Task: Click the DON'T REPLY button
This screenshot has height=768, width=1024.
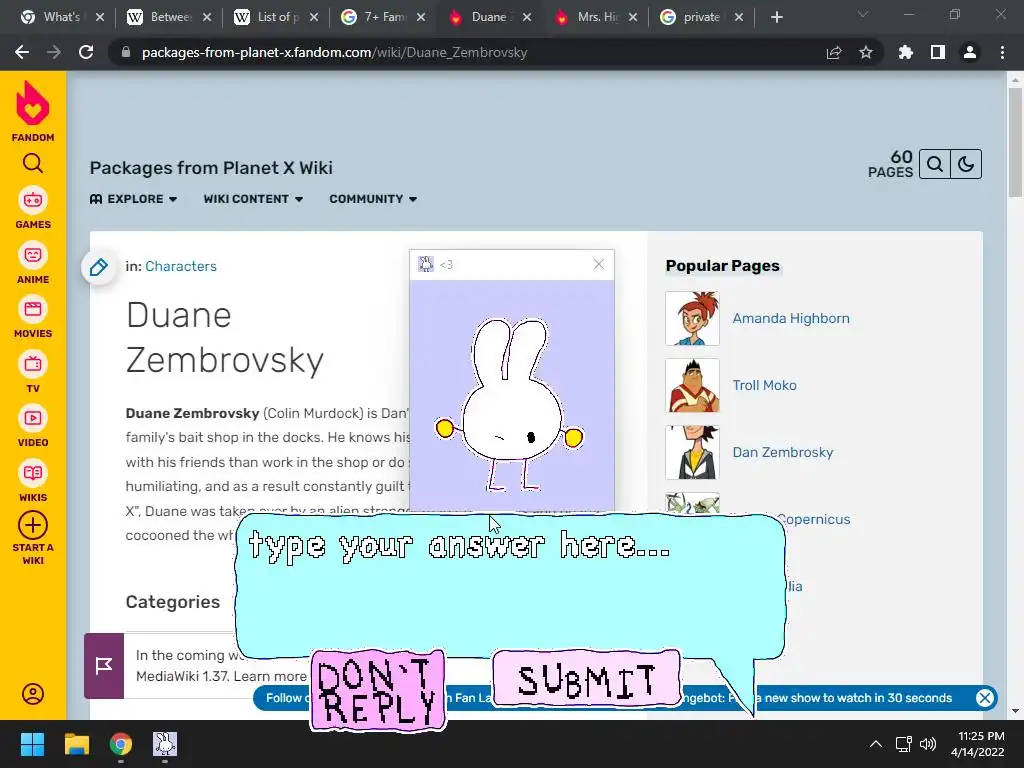Action: [377, 690]
